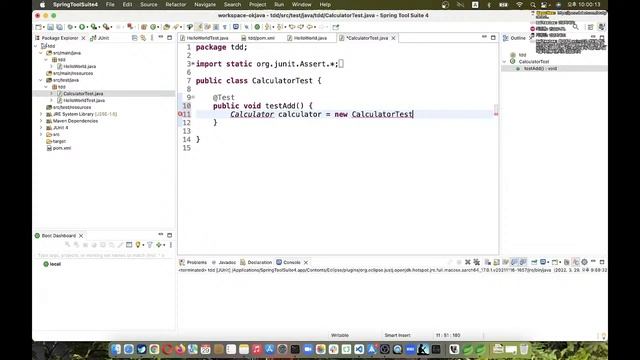640x360 pixels.
Task: Click the New Java Class toolbar icon
Action: click(153, 27)
